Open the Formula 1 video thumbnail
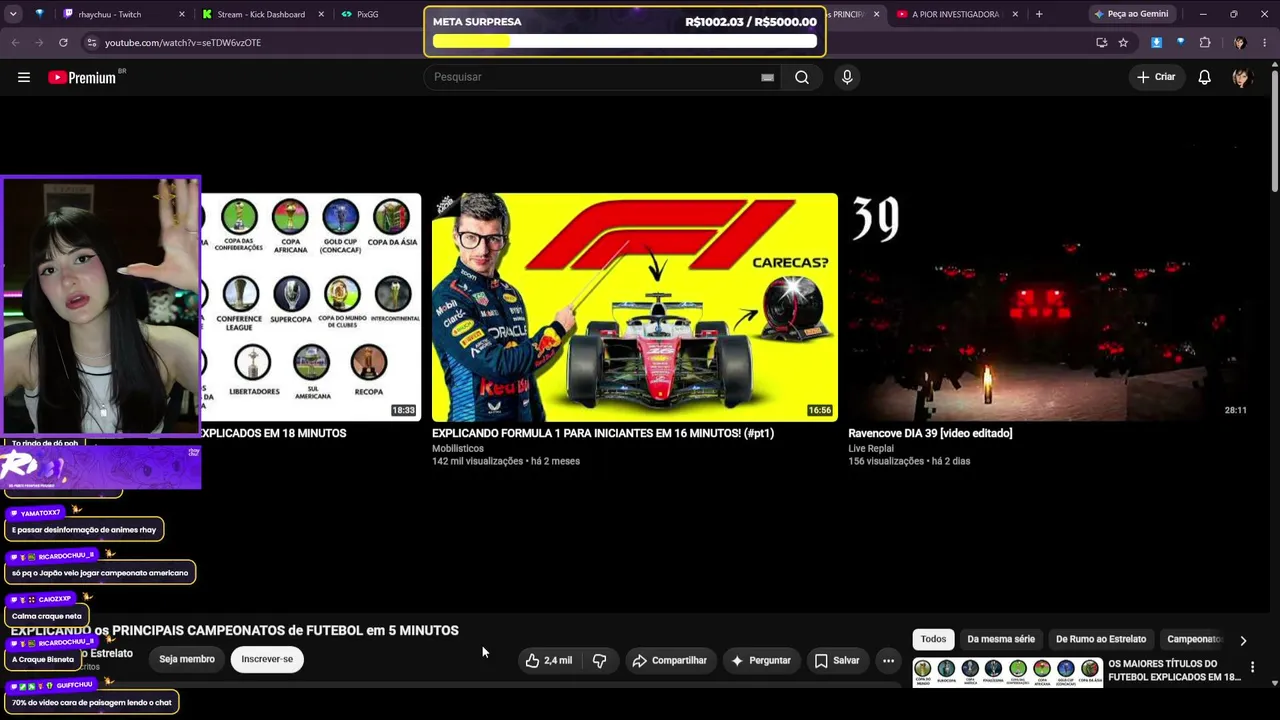Viewport: 1280px width, 720px height. (x=635, y=307)
